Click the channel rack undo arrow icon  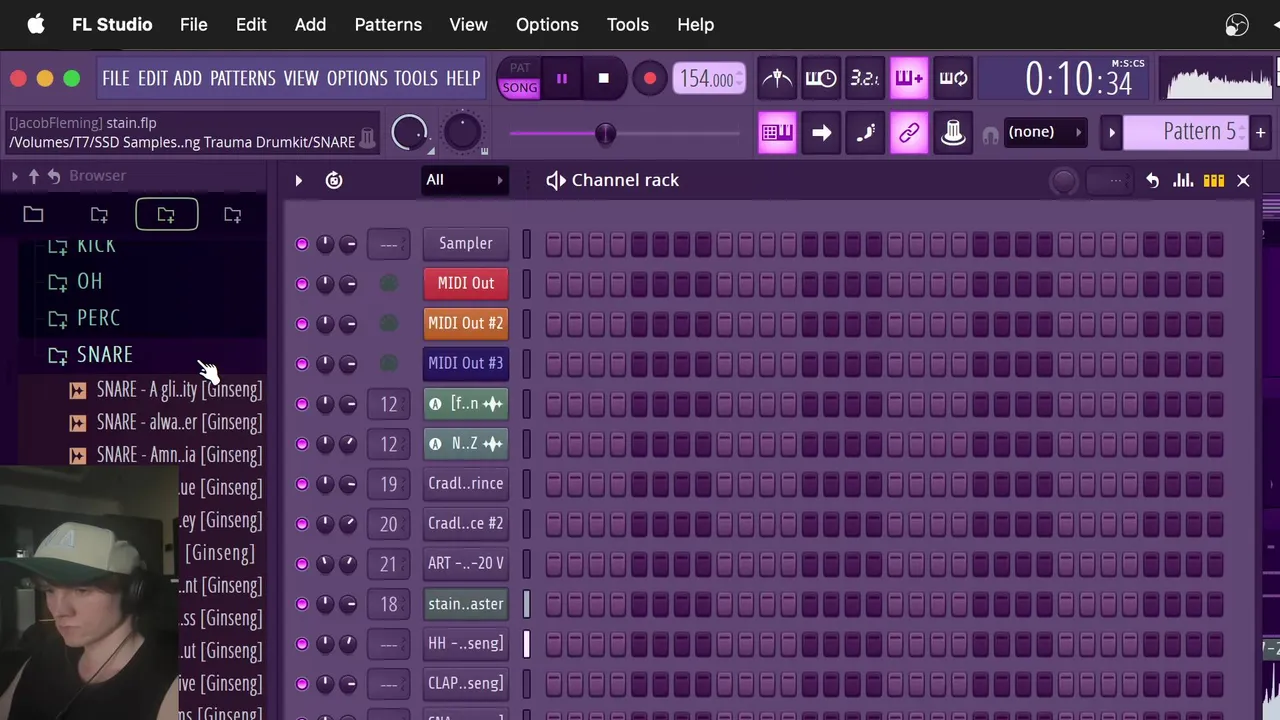1152,181
